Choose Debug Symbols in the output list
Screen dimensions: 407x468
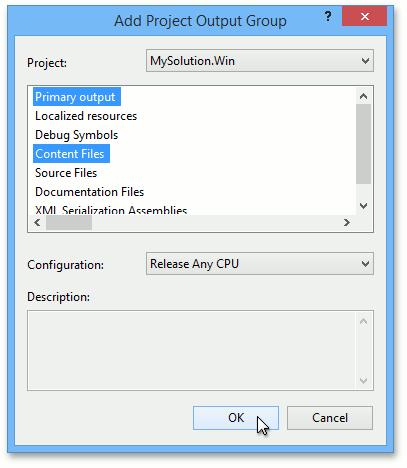click(77, 135)
